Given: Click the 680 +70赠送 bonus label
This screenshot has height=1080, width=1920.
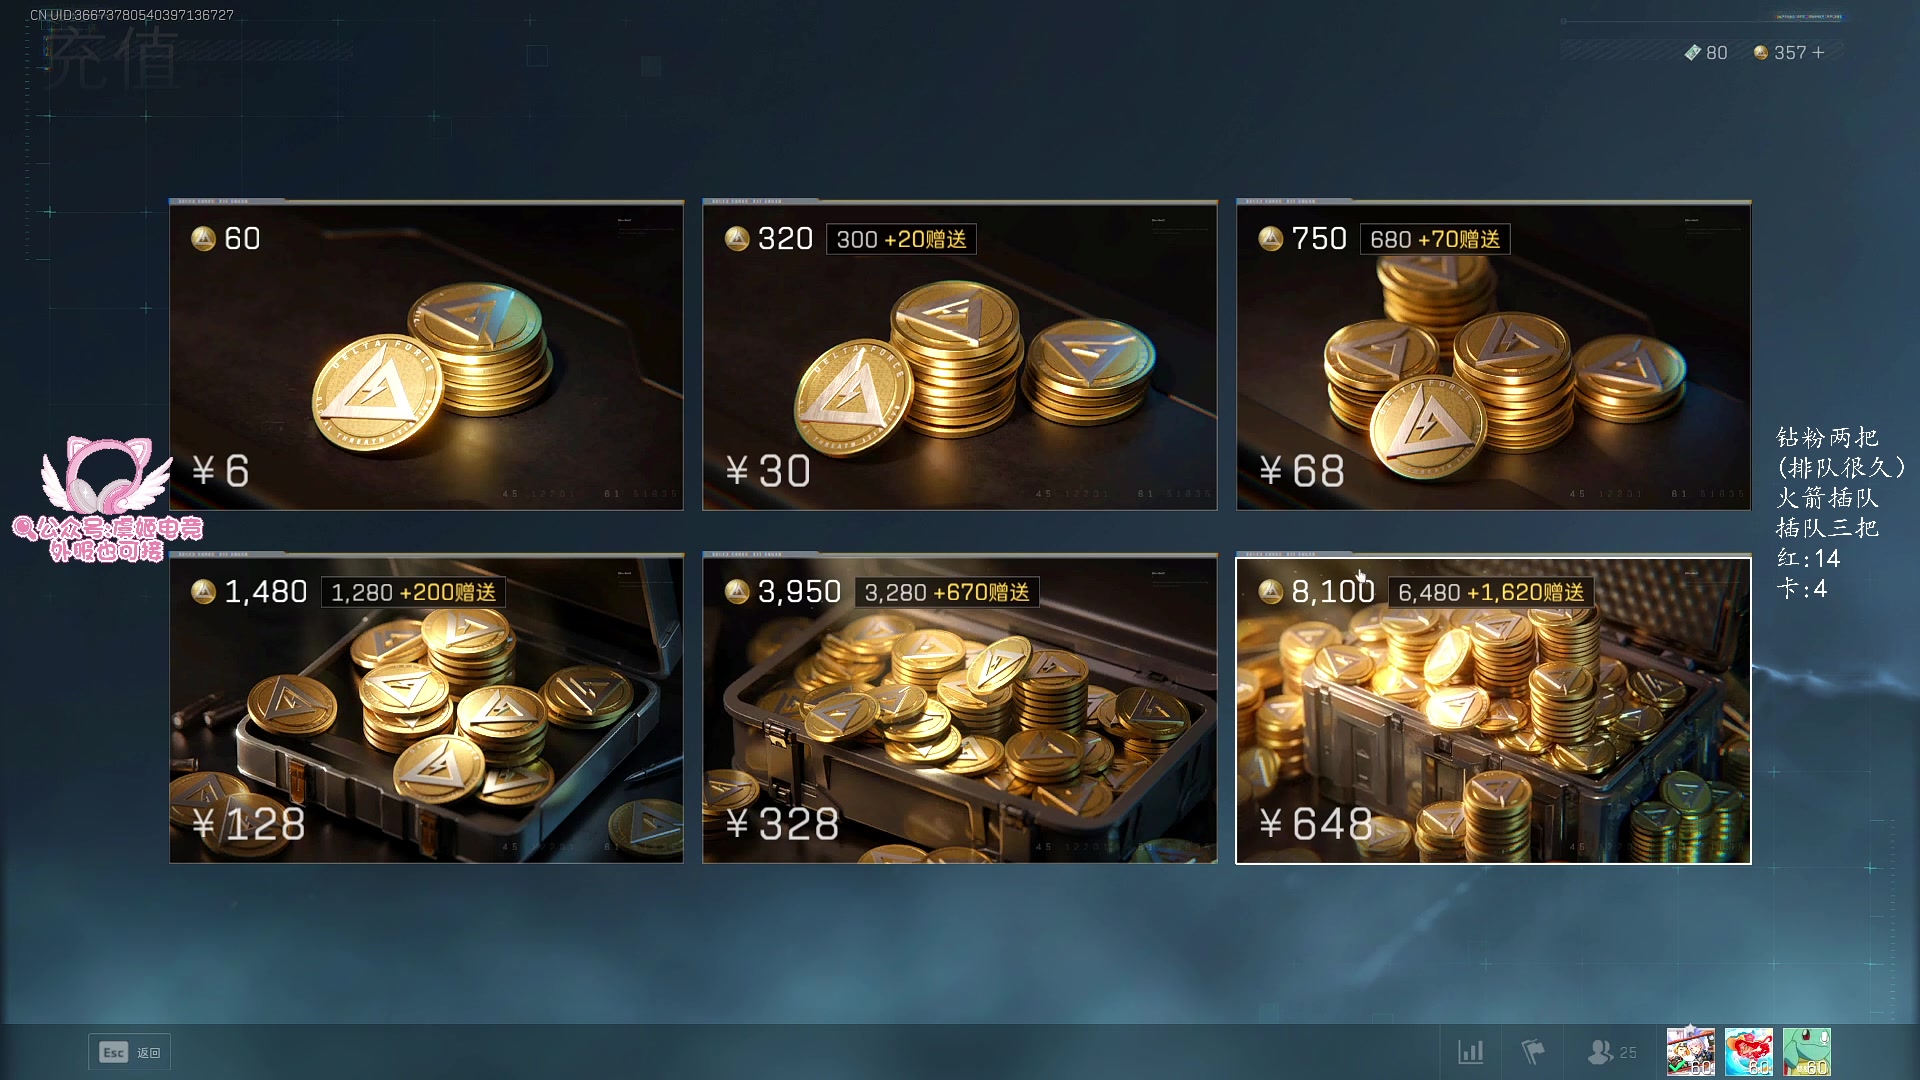Looking at the screenshot, I should click(1435, 239).
